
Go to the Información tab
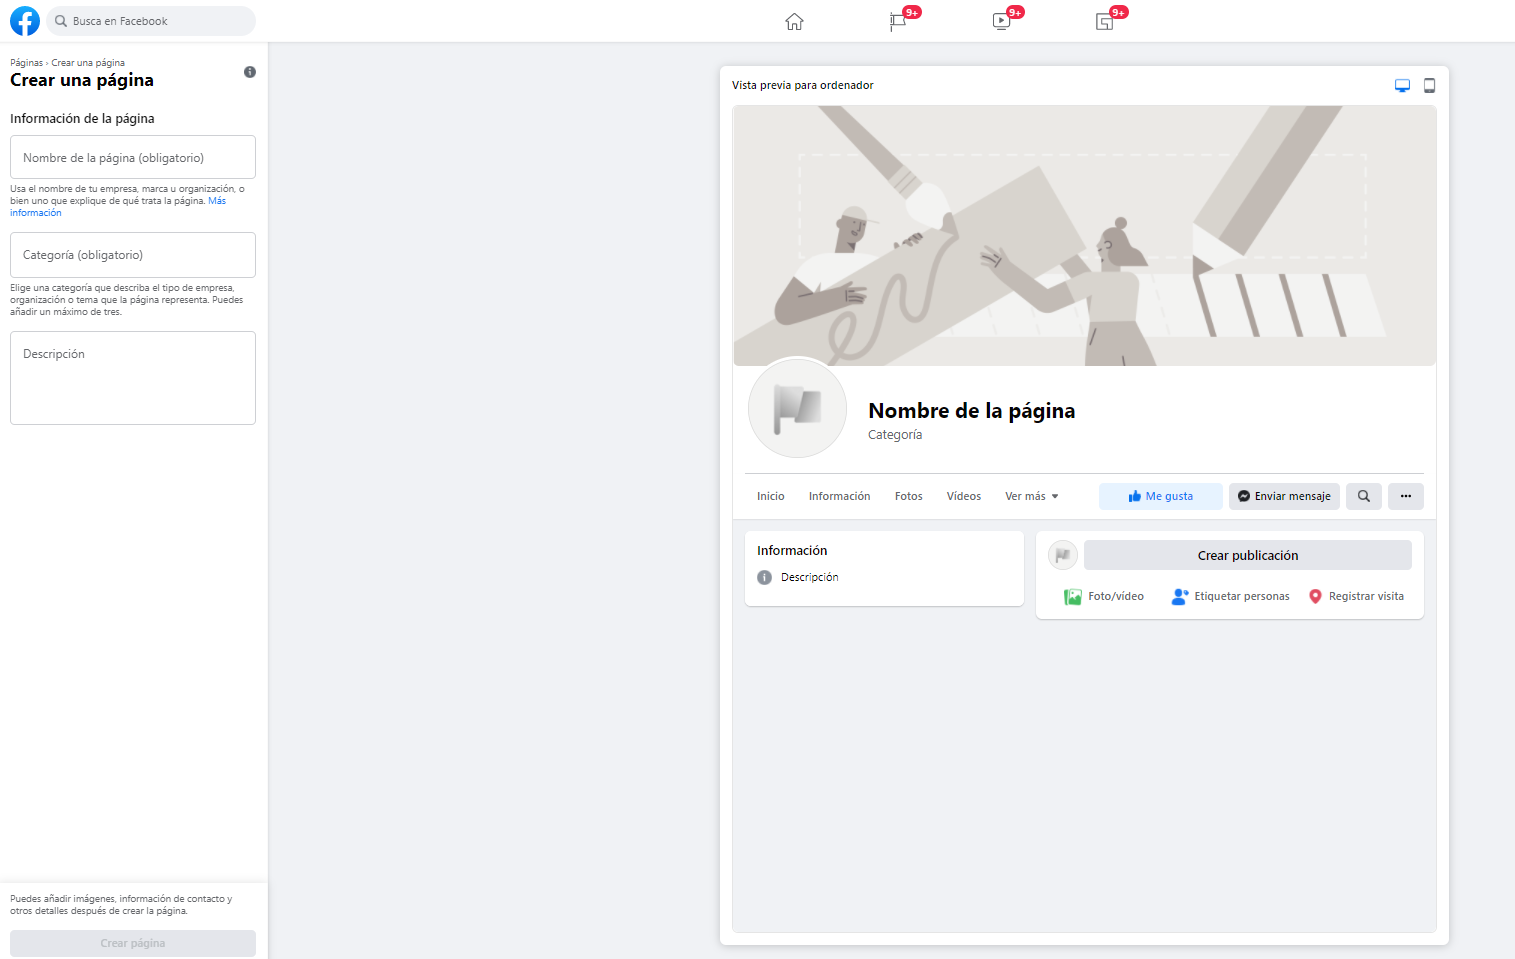tap(839, 496)
